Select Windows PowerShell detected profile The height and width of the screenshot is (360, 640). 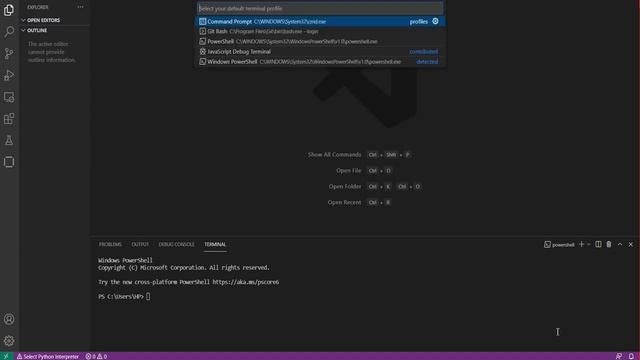[x=321, y=62]
